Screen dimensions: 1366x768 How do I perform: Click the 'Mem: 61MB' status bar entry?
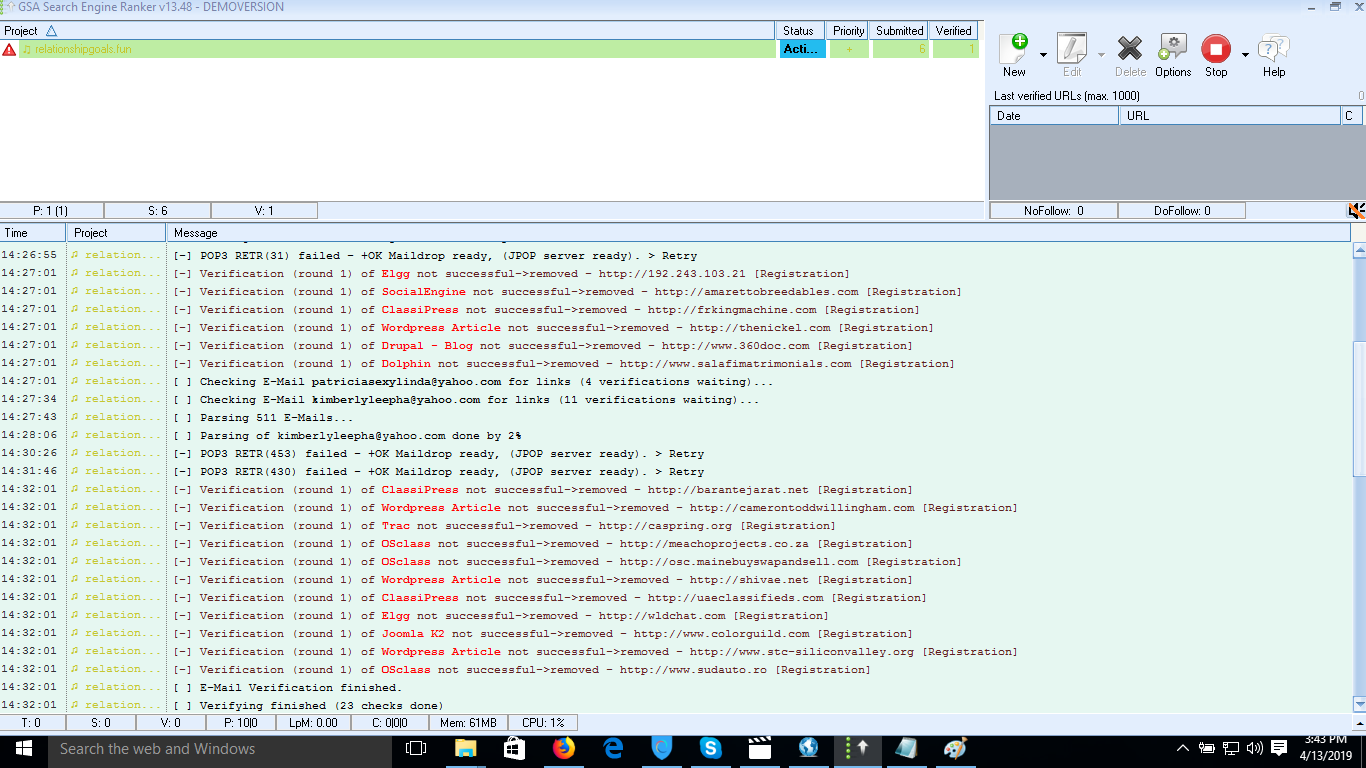coord(468,723)
